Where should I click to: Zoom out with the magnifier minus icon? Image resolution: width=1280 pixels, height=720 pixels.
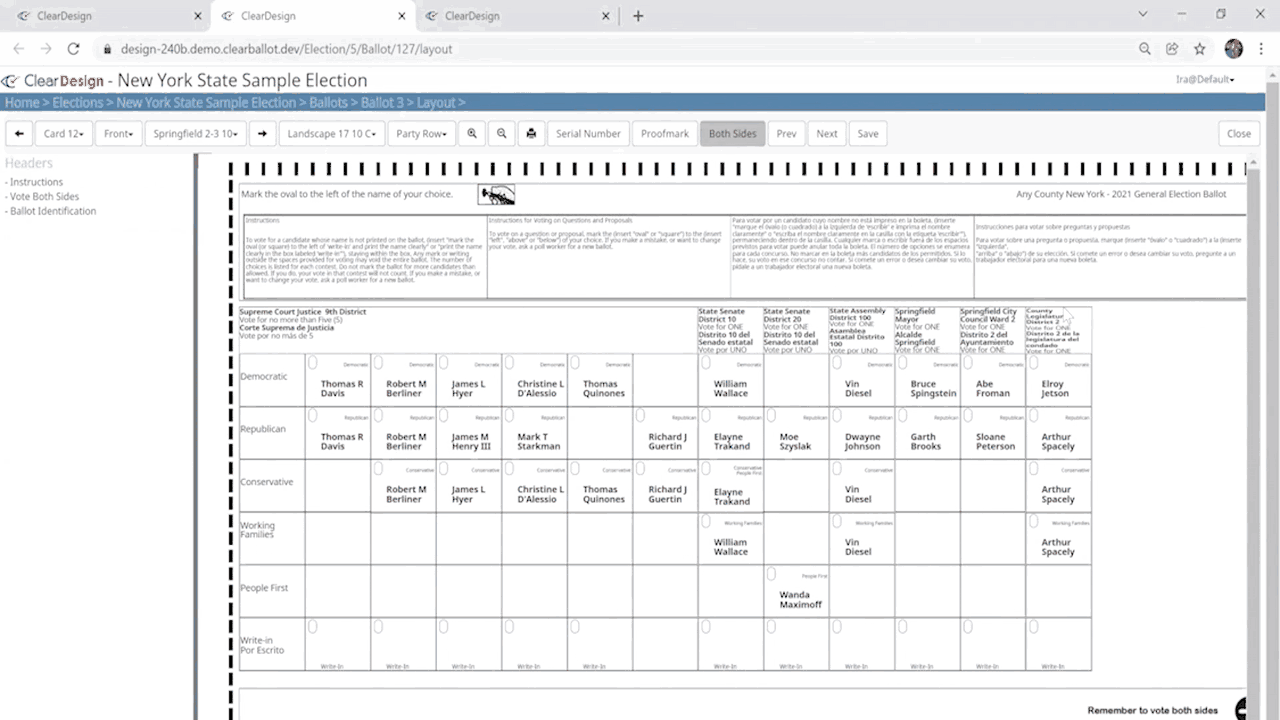tap(502, 134)
